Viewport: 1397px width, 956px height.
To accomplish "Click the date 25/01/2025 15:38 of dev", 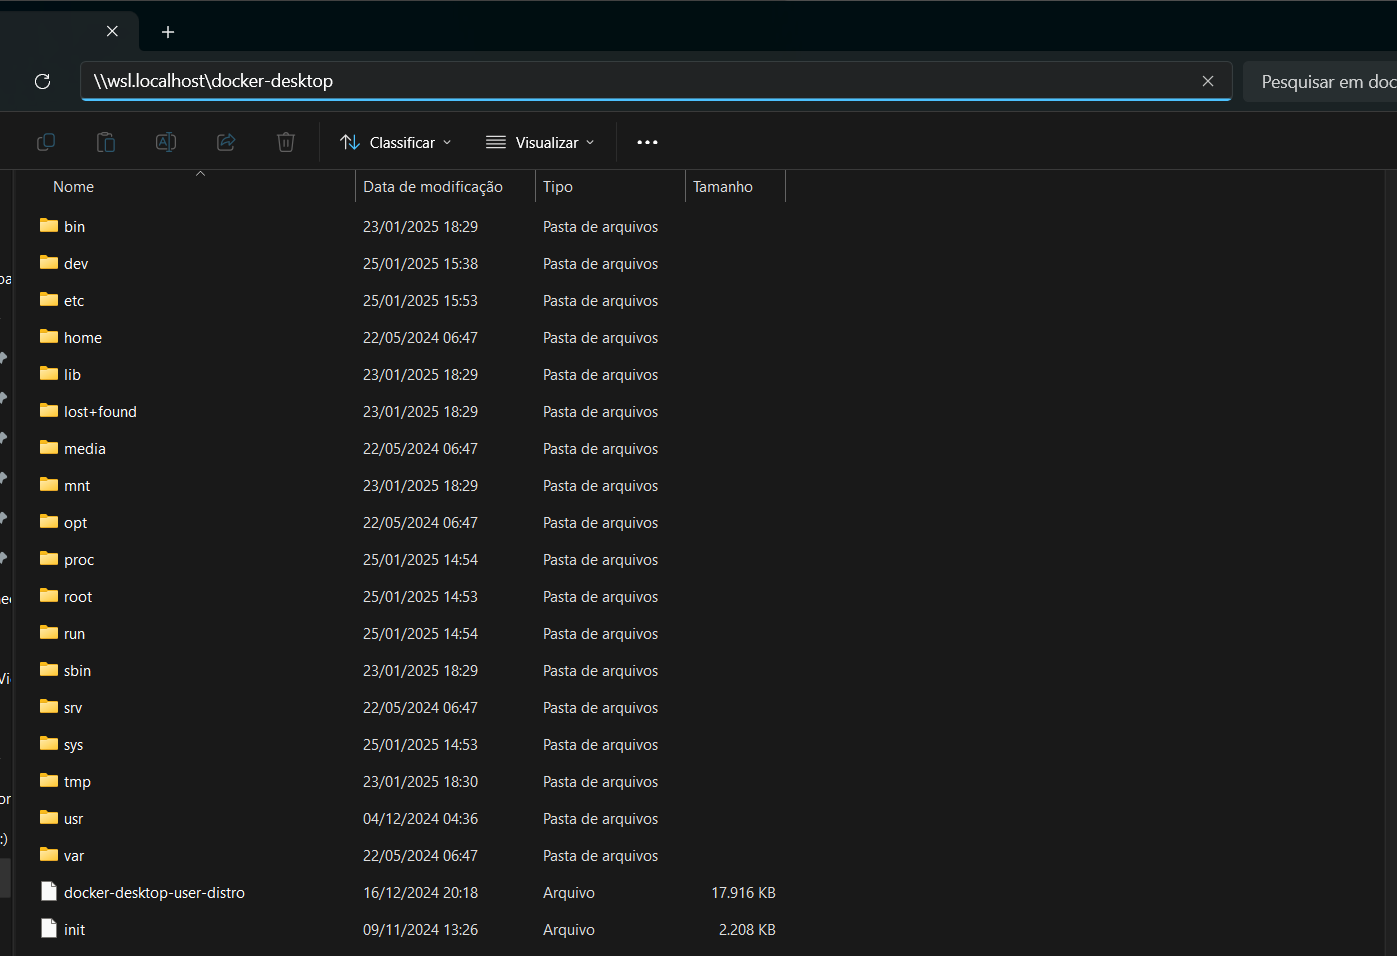I will [420, 264].
